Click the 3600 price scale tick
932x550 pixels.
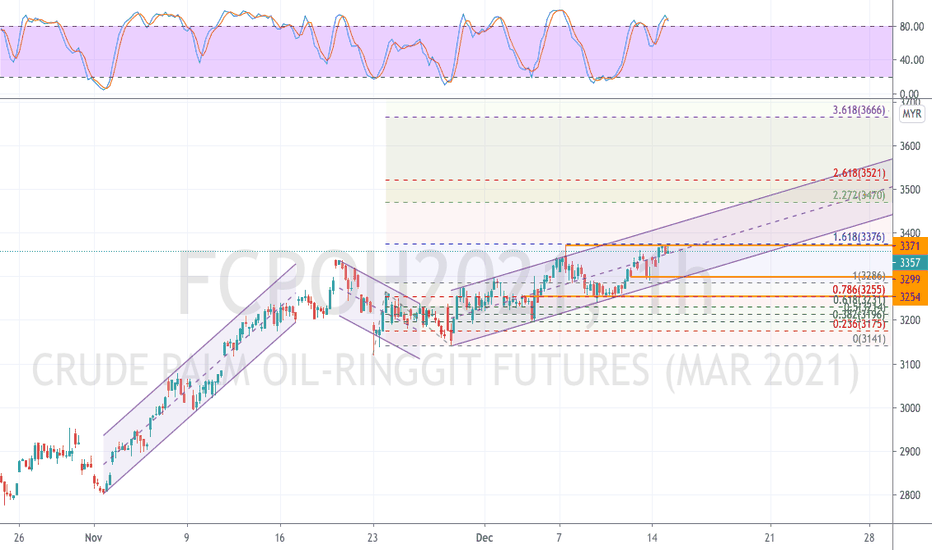coord(910,146)
